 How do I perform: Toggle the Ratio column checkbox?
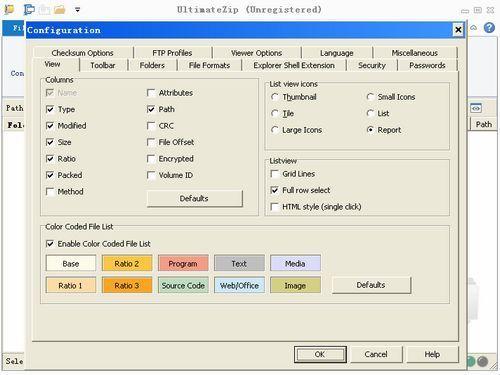point(50,159)
